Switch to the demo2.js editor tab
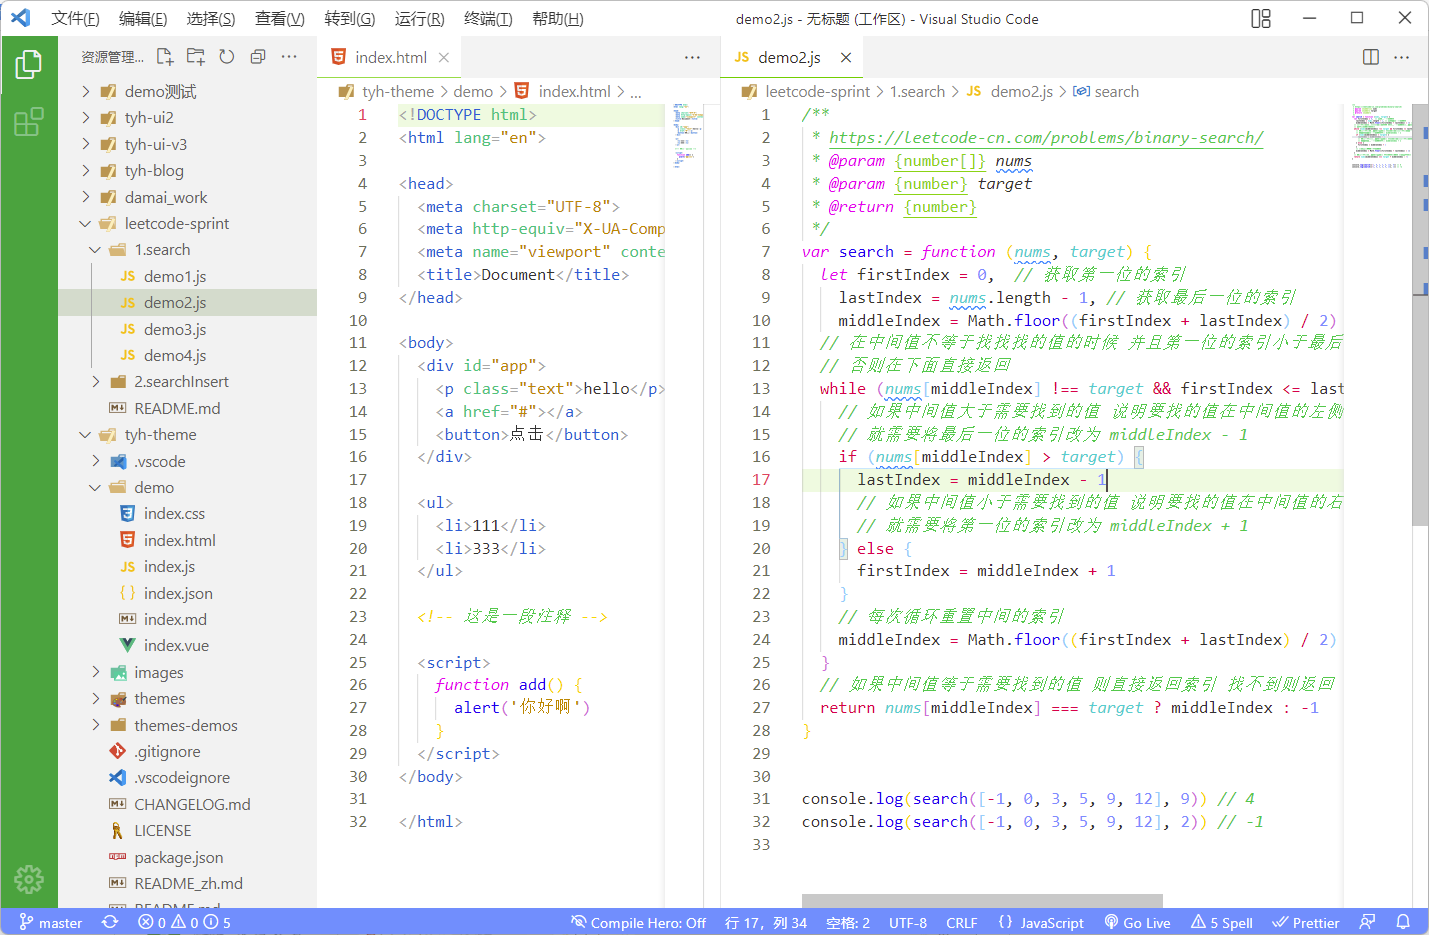The image size is (1429, 935). 790,58
